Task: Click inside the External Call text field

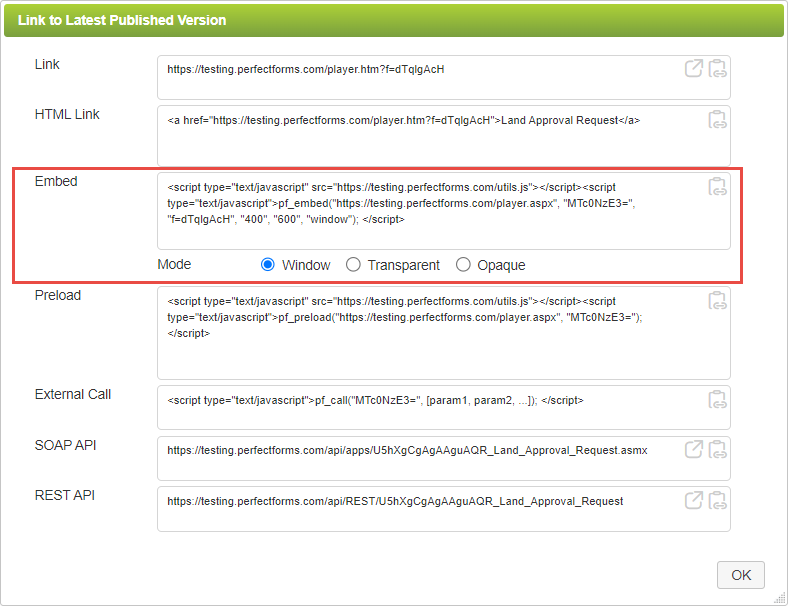Action: pos(444,408)
